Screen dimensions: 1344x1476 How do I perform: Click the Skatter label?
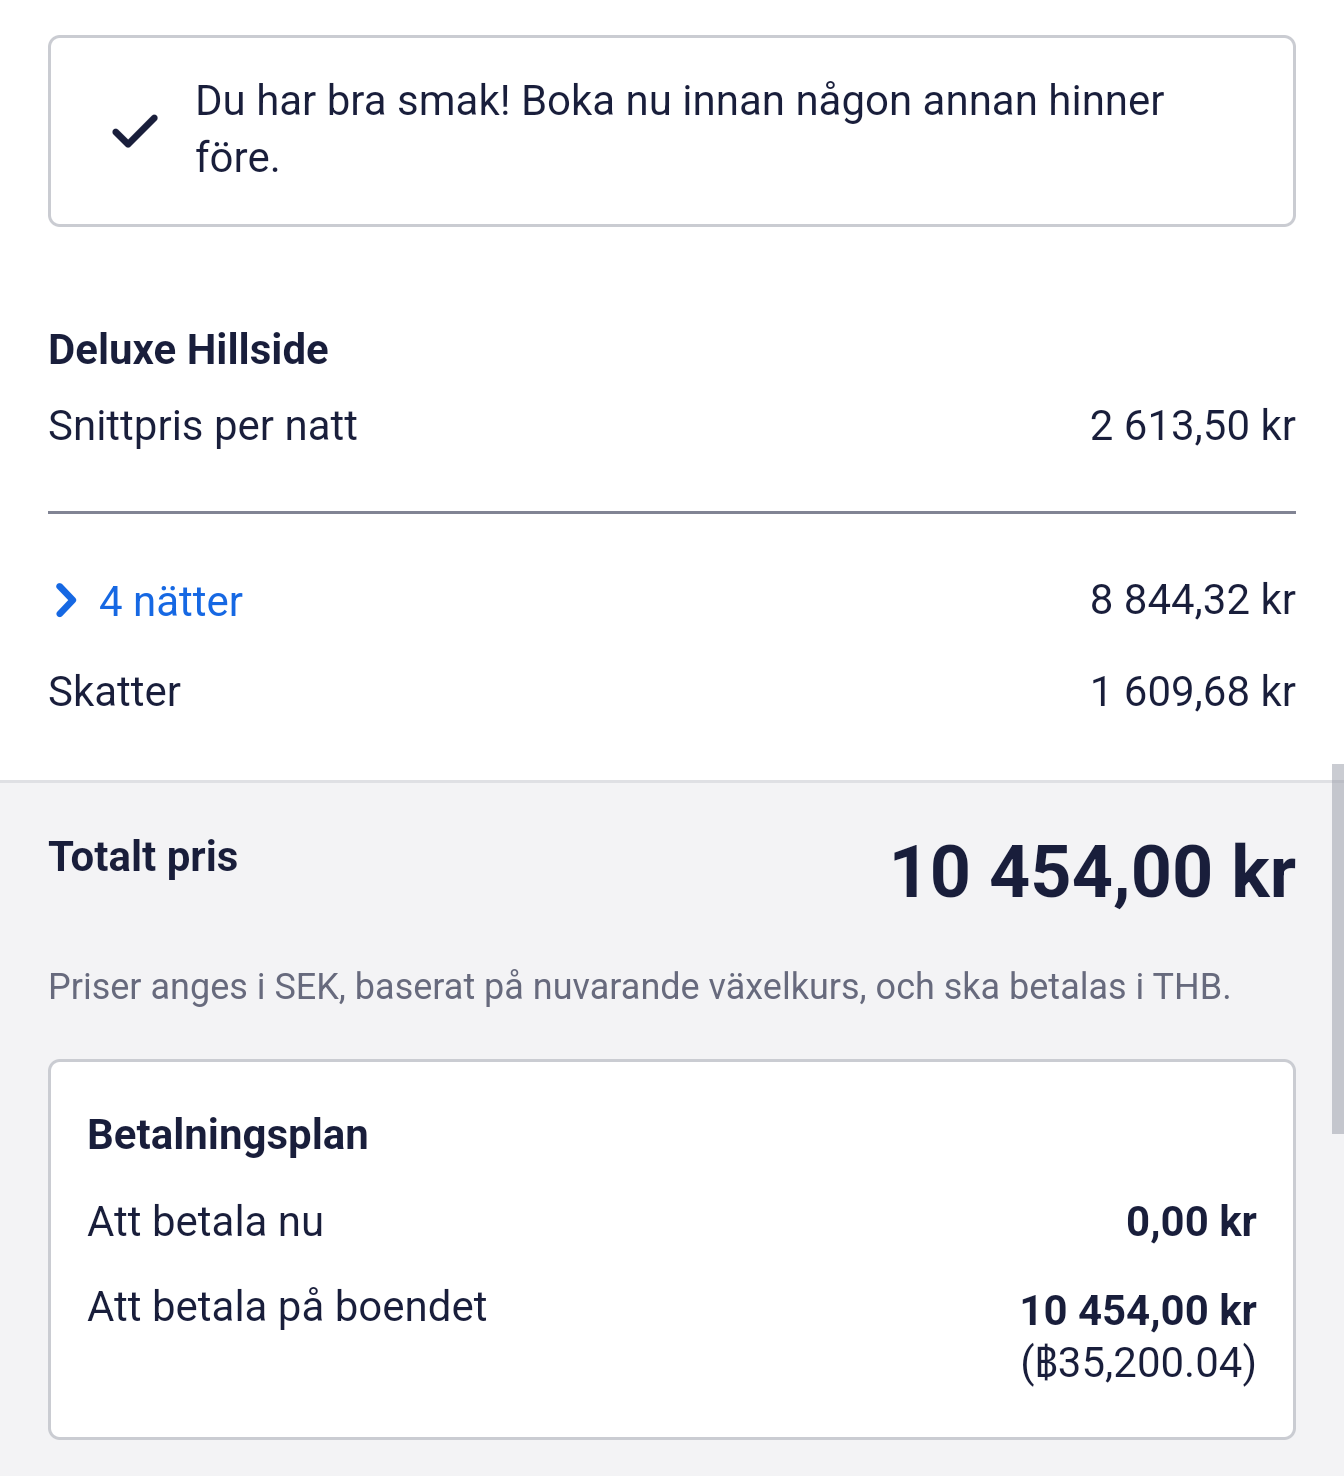coord(115,692)
